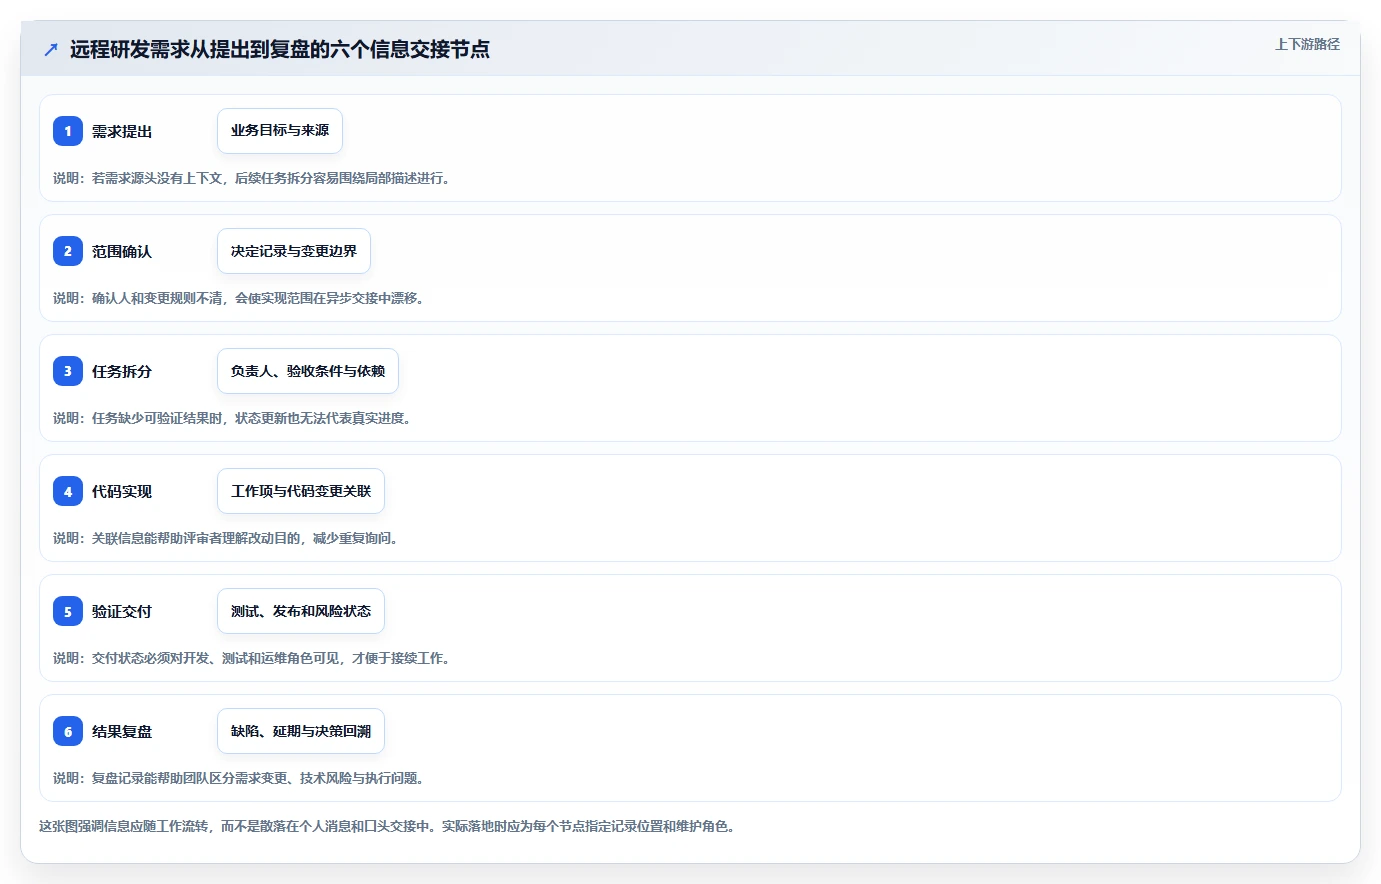Select the 需求提出 step title
Viewport: 1381px width, 884px height.
(x=122, y=131)
